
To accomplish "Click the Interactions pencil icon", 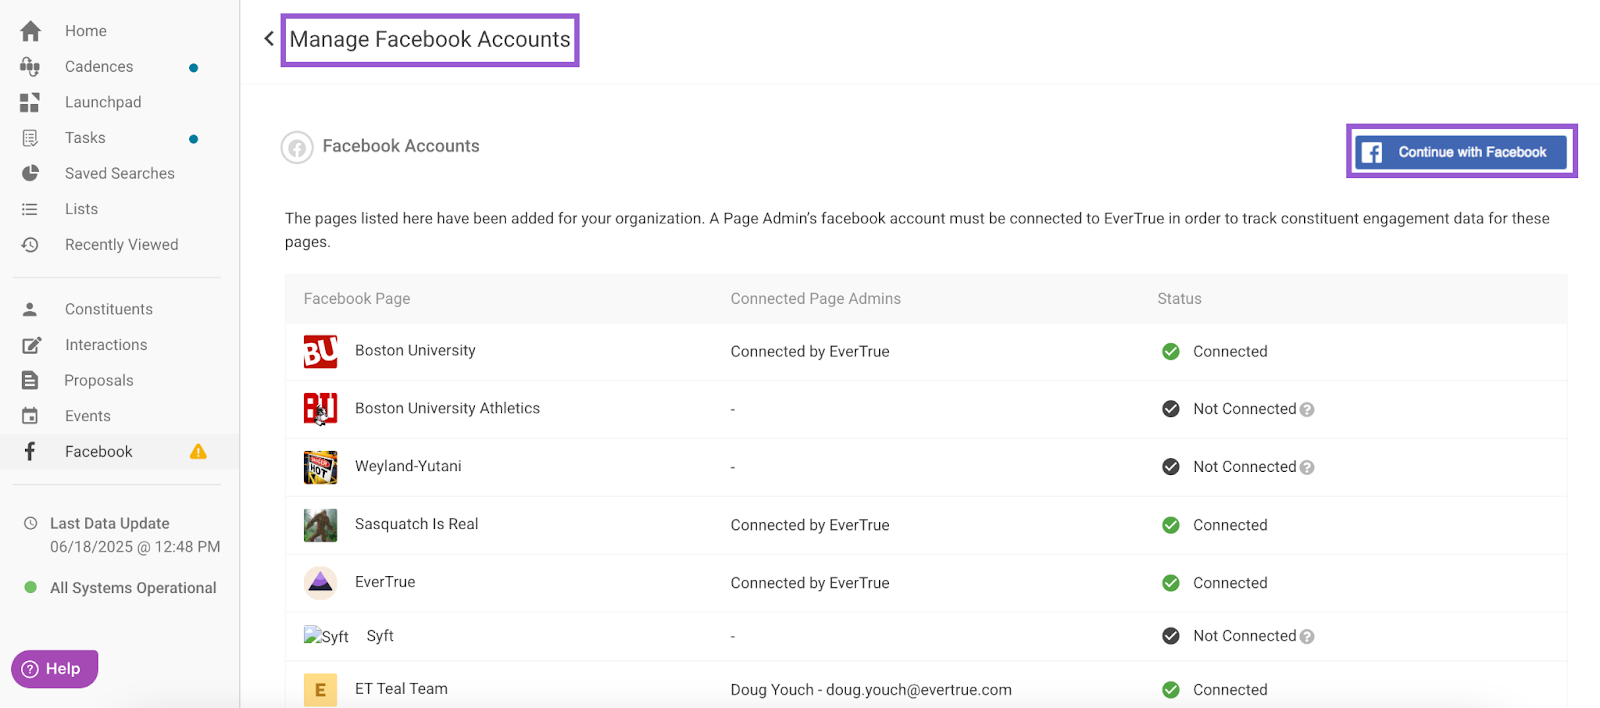I will [x=31, y=345].
